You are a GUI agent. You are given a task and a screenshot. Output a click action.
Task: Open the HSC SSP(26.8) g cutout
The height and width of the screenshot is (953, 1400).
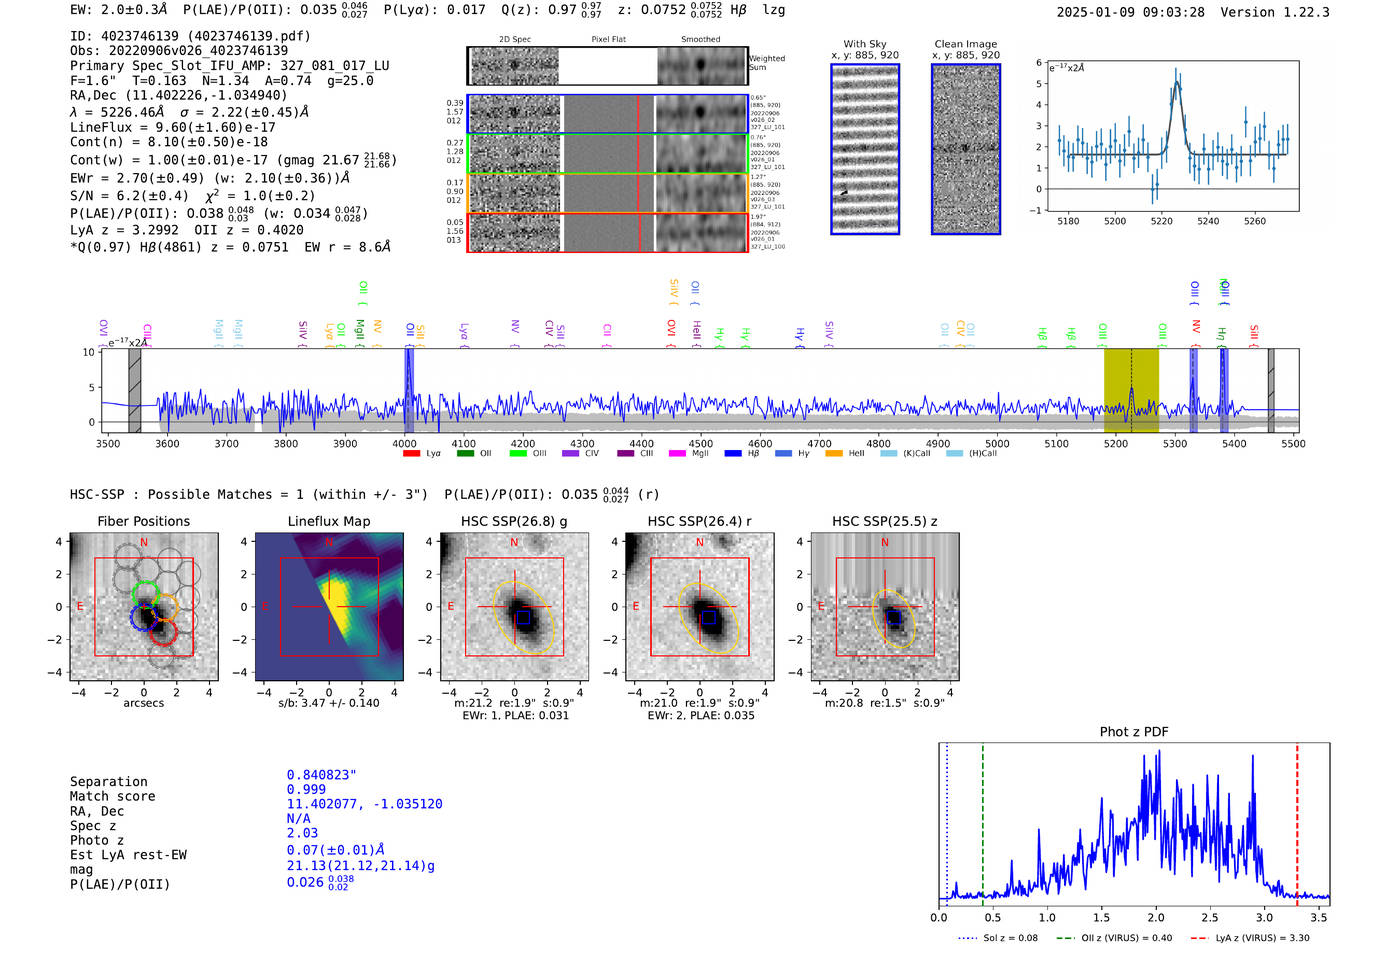[514, 607]
